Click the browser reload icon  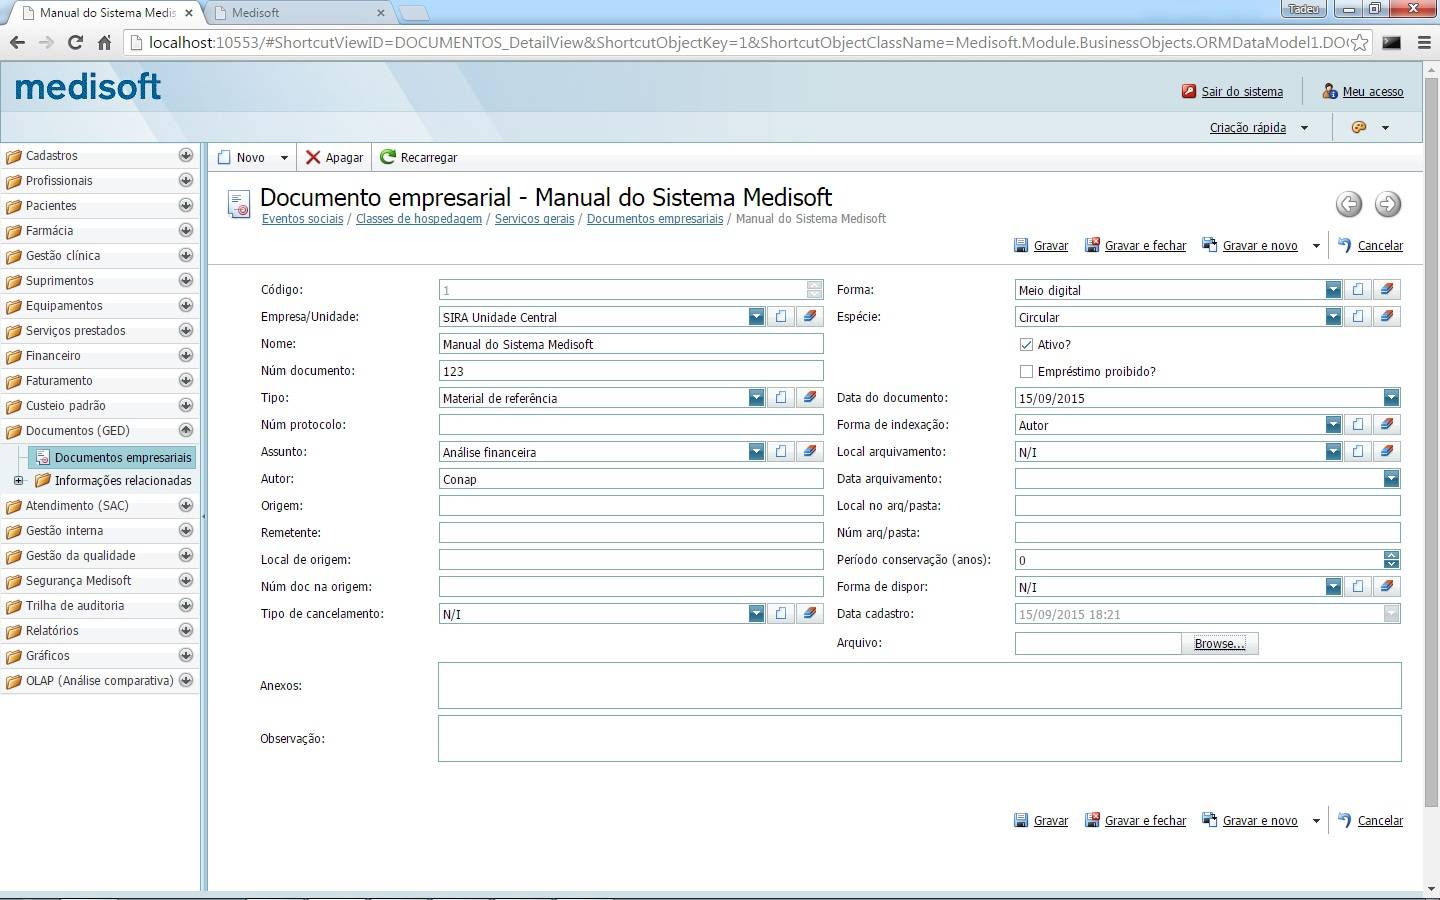[75, 42]
